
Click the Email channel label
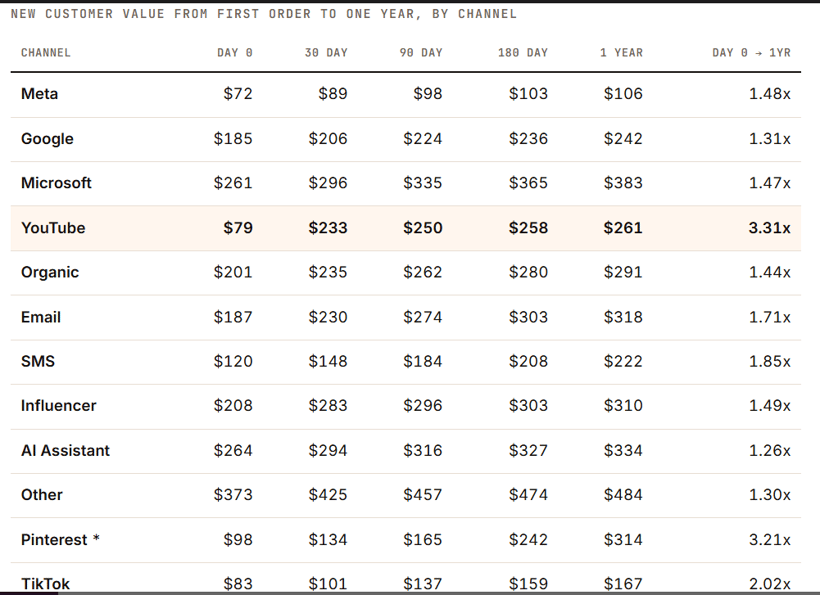point(41,317)
